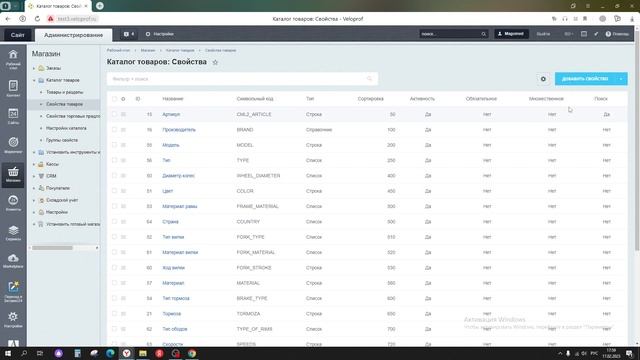This screenshot has width=640, height=360.
Task: Open the Контент section in sidebar
Action: (x=13, y=88)
